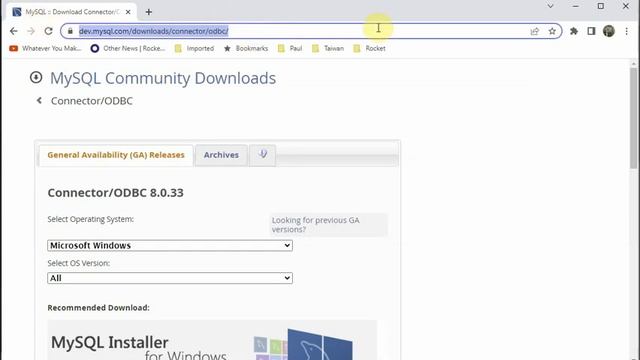640x360 pixels.
Task: Go back using browser back arrow
Action: (13, 31)
